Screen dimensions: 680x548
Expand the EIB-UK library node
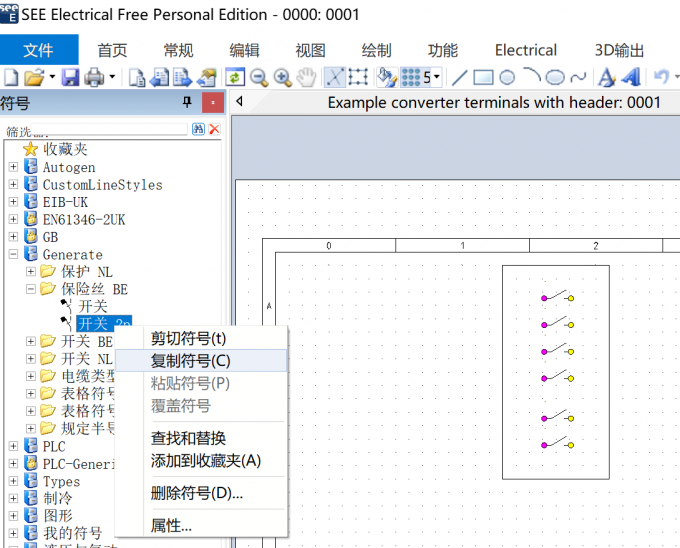(x=13, y=202)
